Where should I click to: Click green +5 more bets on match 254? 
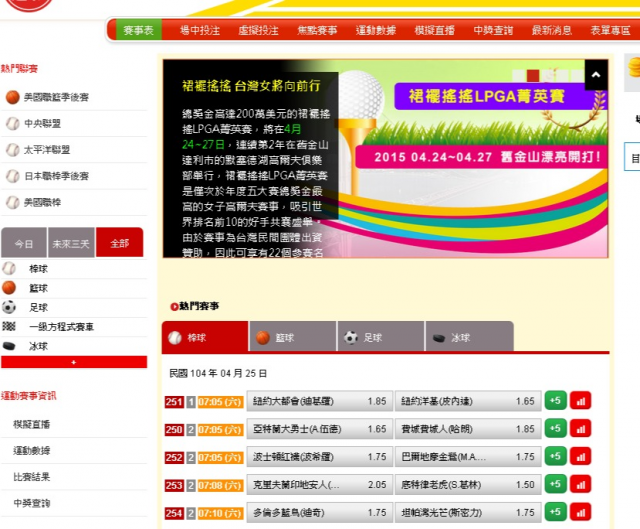pos(555,513)
